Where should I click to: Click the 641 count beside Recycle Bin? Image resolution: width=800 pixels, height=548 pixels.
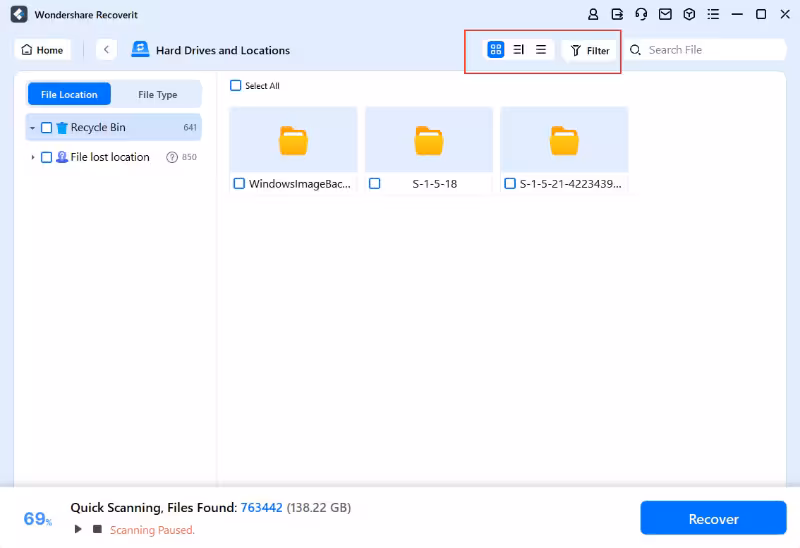pos(190,128)
